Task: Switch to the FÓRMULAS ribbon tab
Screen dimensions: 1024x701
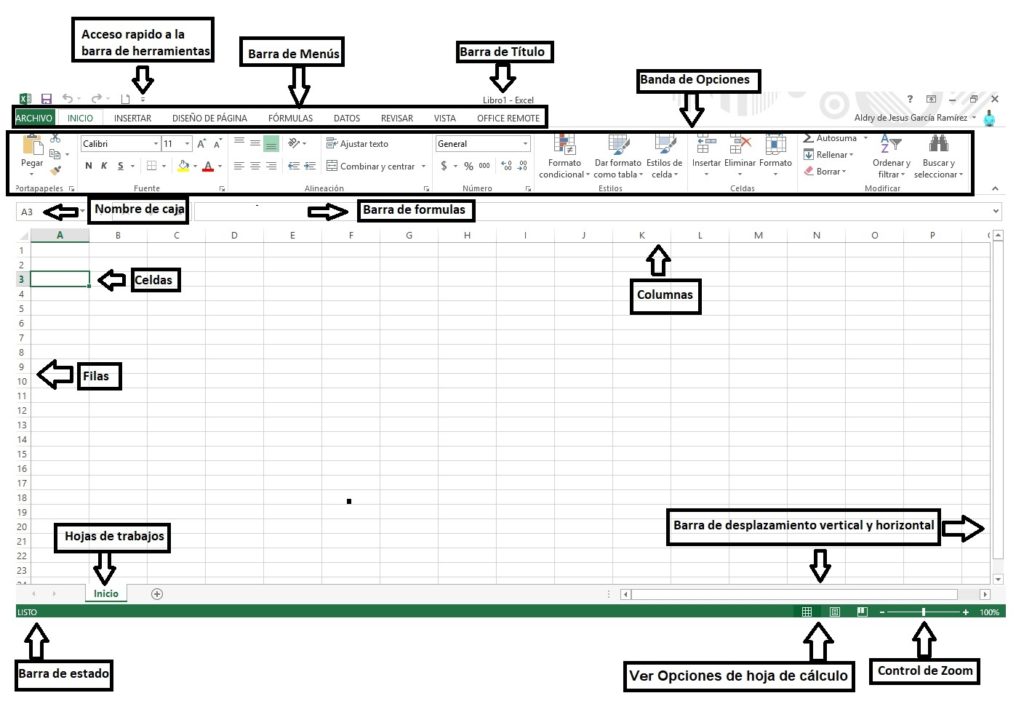Action: coord(289,117)
